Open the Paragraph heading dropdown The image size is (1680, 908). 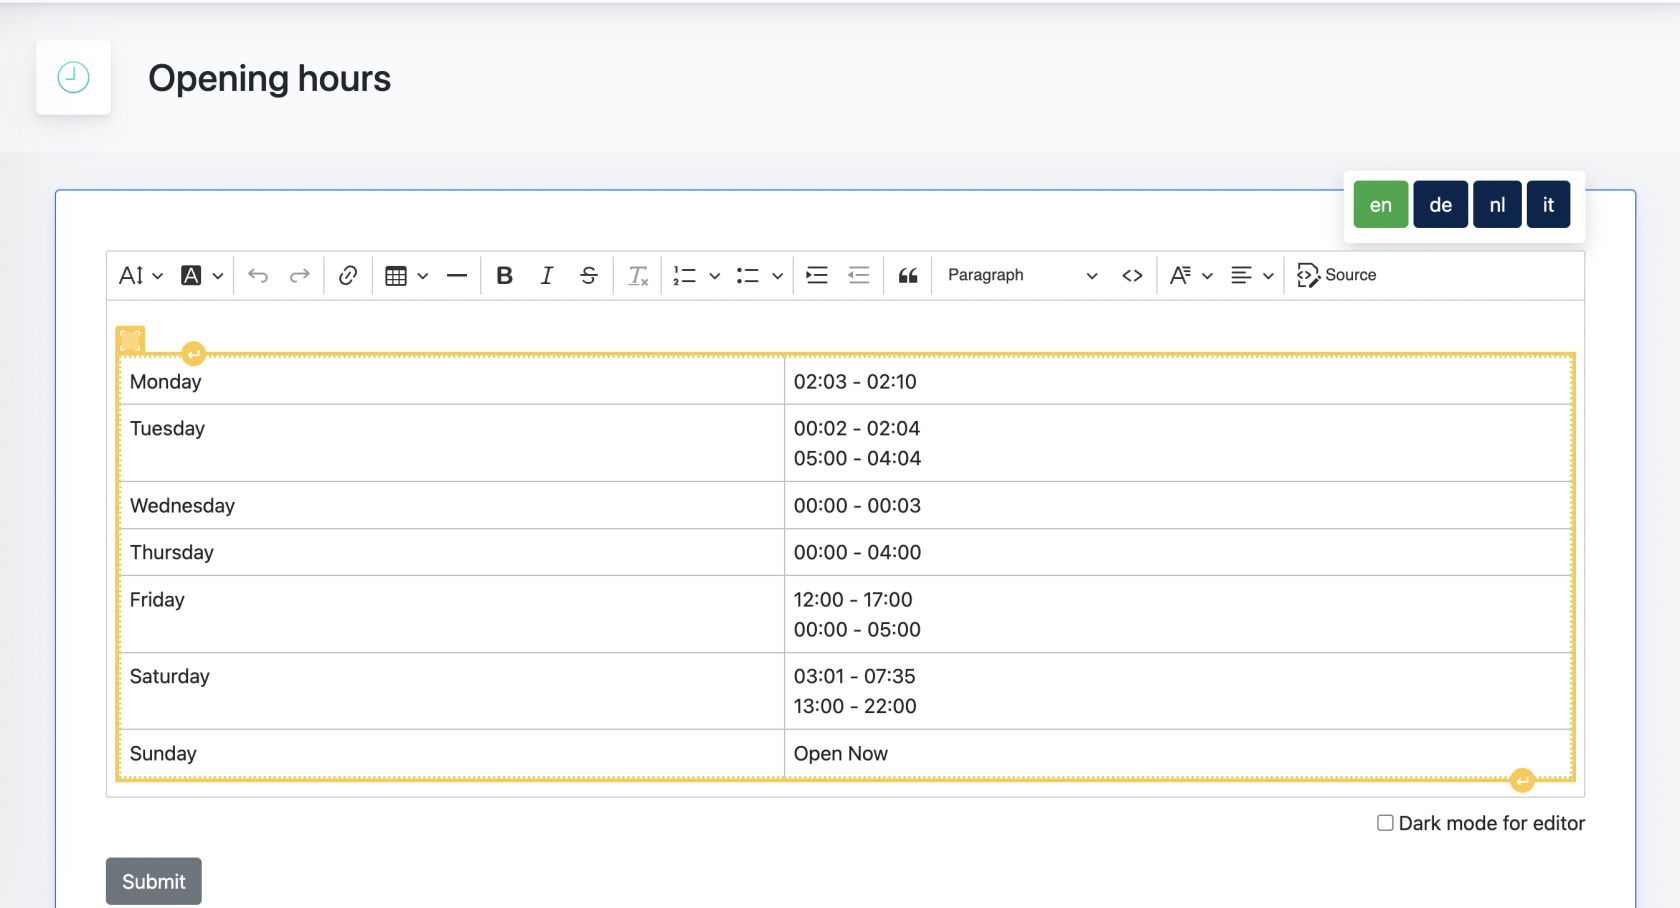click(1022, 275)
